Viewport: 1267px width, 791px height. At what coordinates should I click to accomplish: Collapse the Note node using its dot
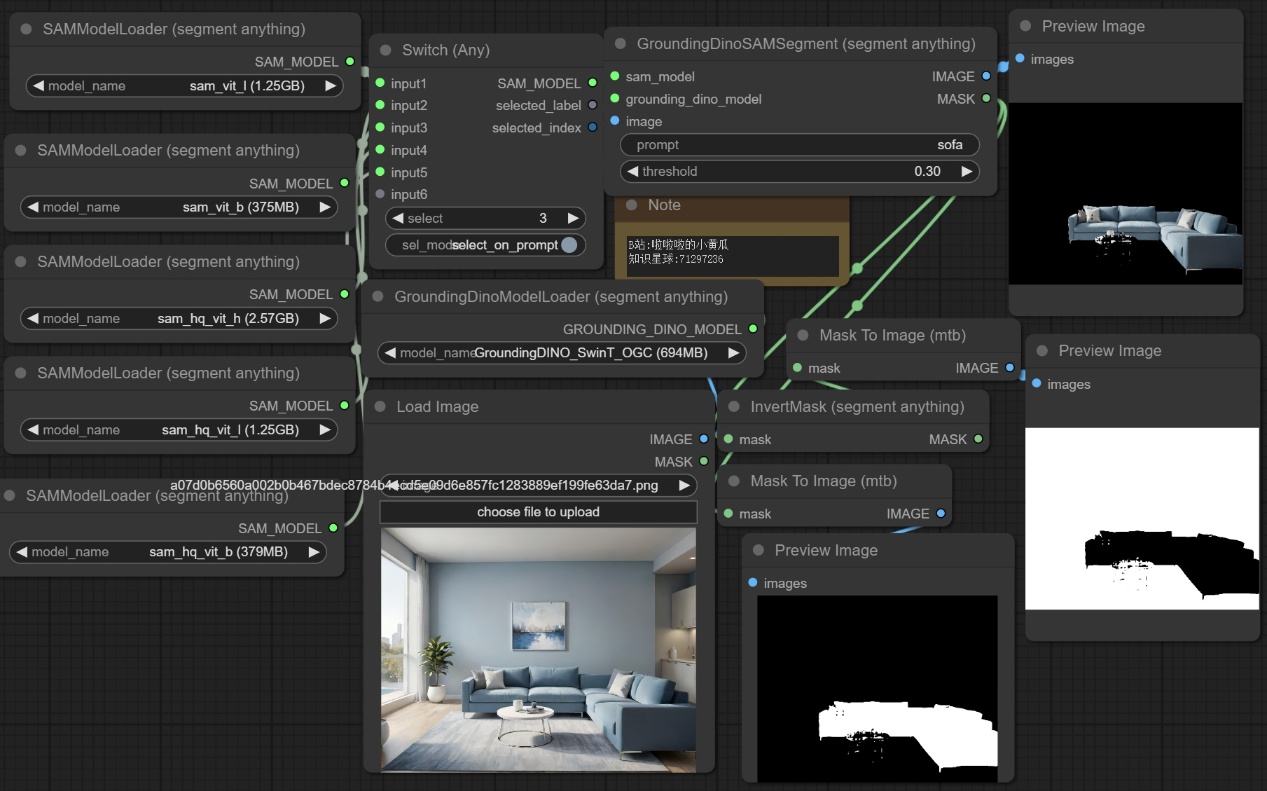(x=631, y=205)
